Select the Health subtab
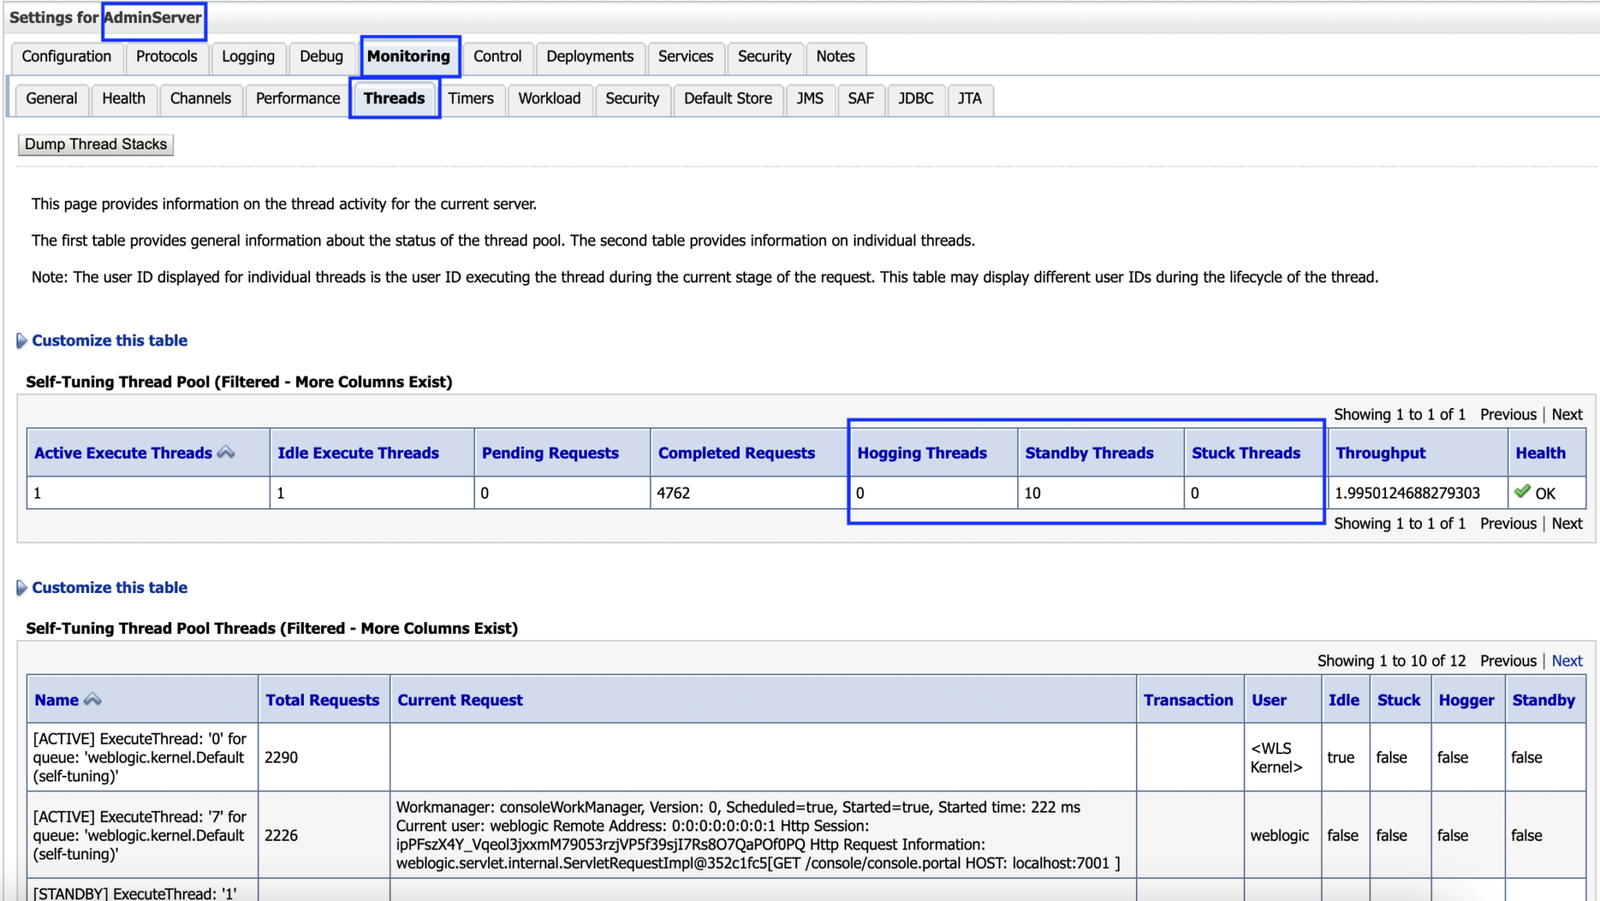Image resolution: width=1600 pixels, height=901 pixels. [x=123, y=98]
